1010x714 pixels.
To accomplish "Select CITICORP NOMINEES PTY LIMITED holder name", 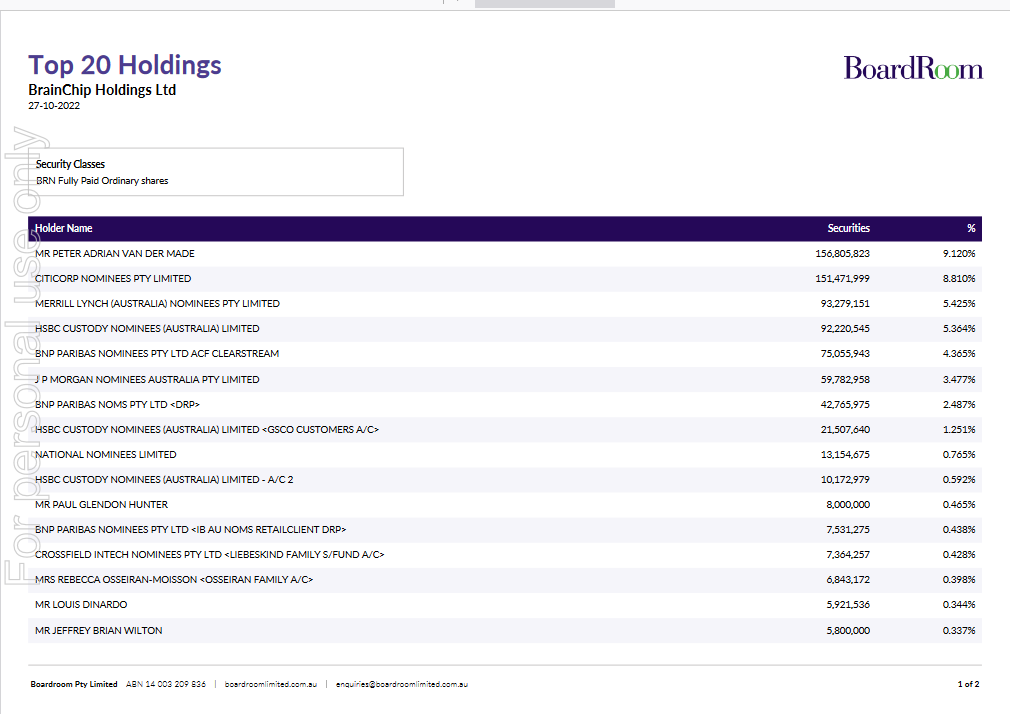I will coord(113,279).
